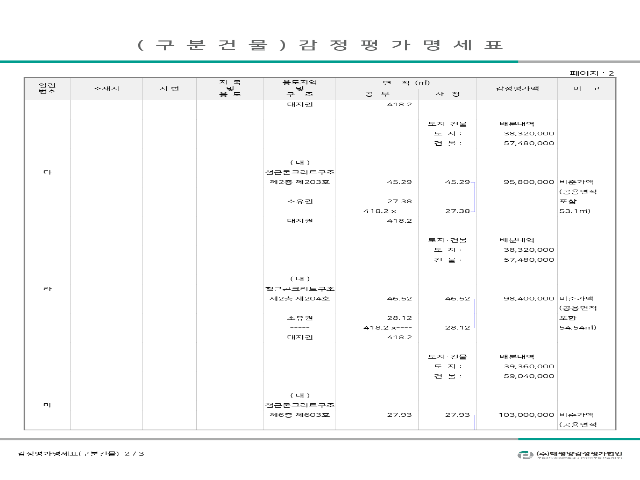Click the row symbol 다
The height and width of the screenshot is (480, 640).
pos(46,173)
